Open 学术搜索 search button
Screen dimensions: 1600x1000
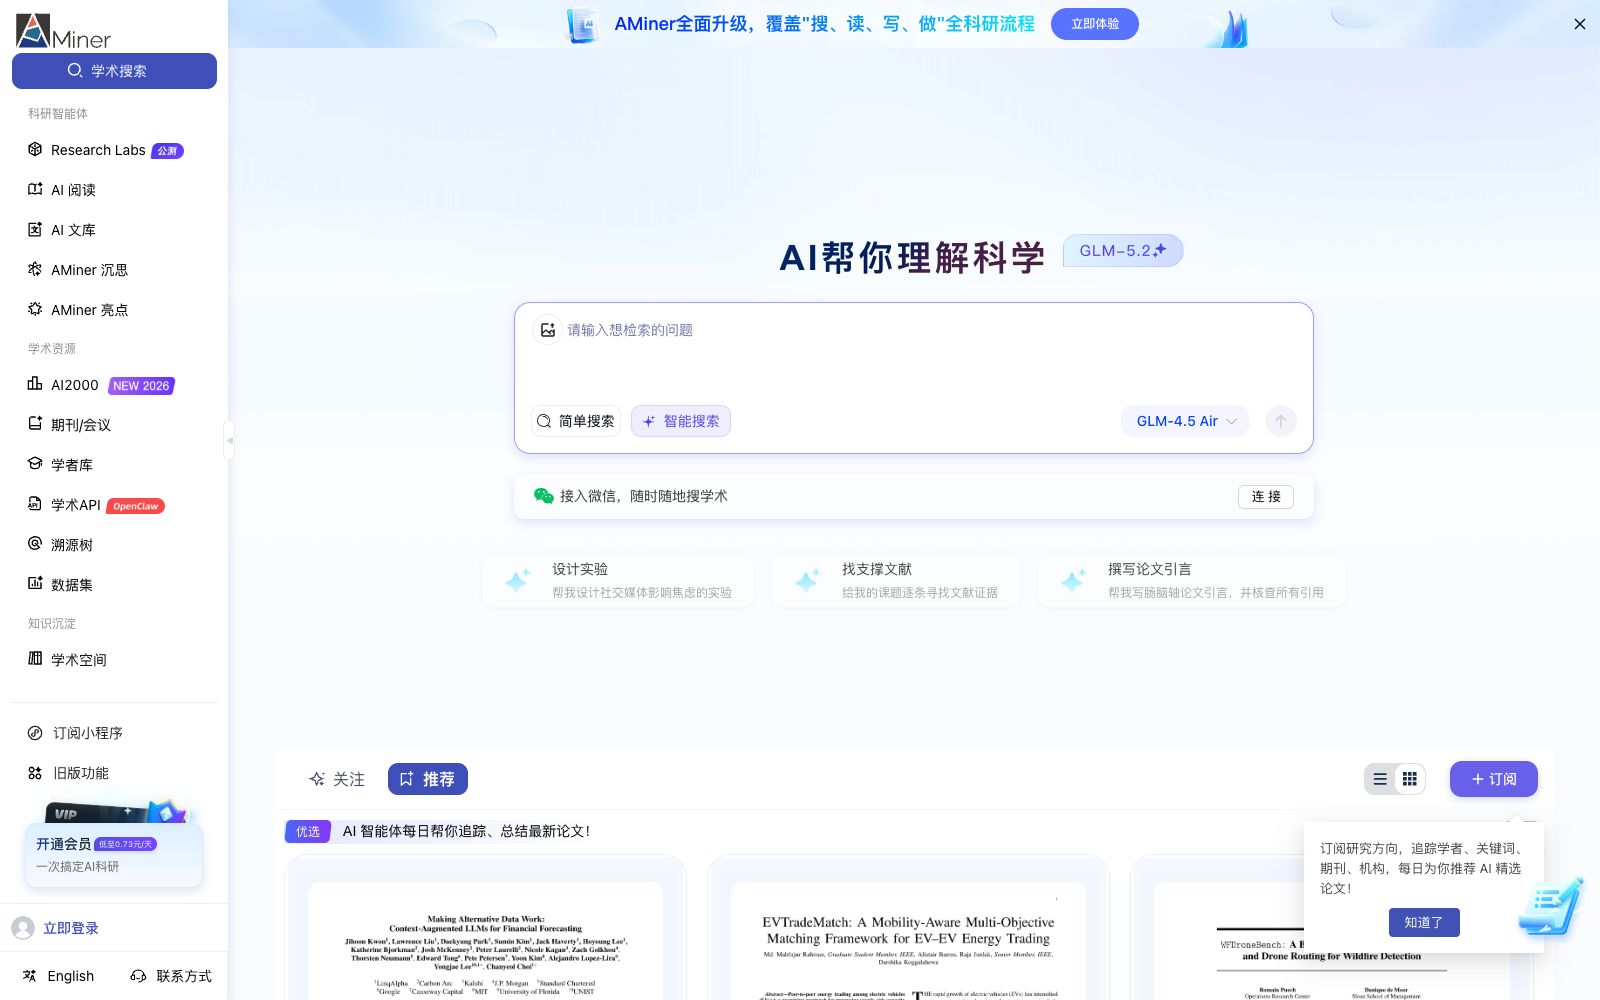(x=114, y=71)
